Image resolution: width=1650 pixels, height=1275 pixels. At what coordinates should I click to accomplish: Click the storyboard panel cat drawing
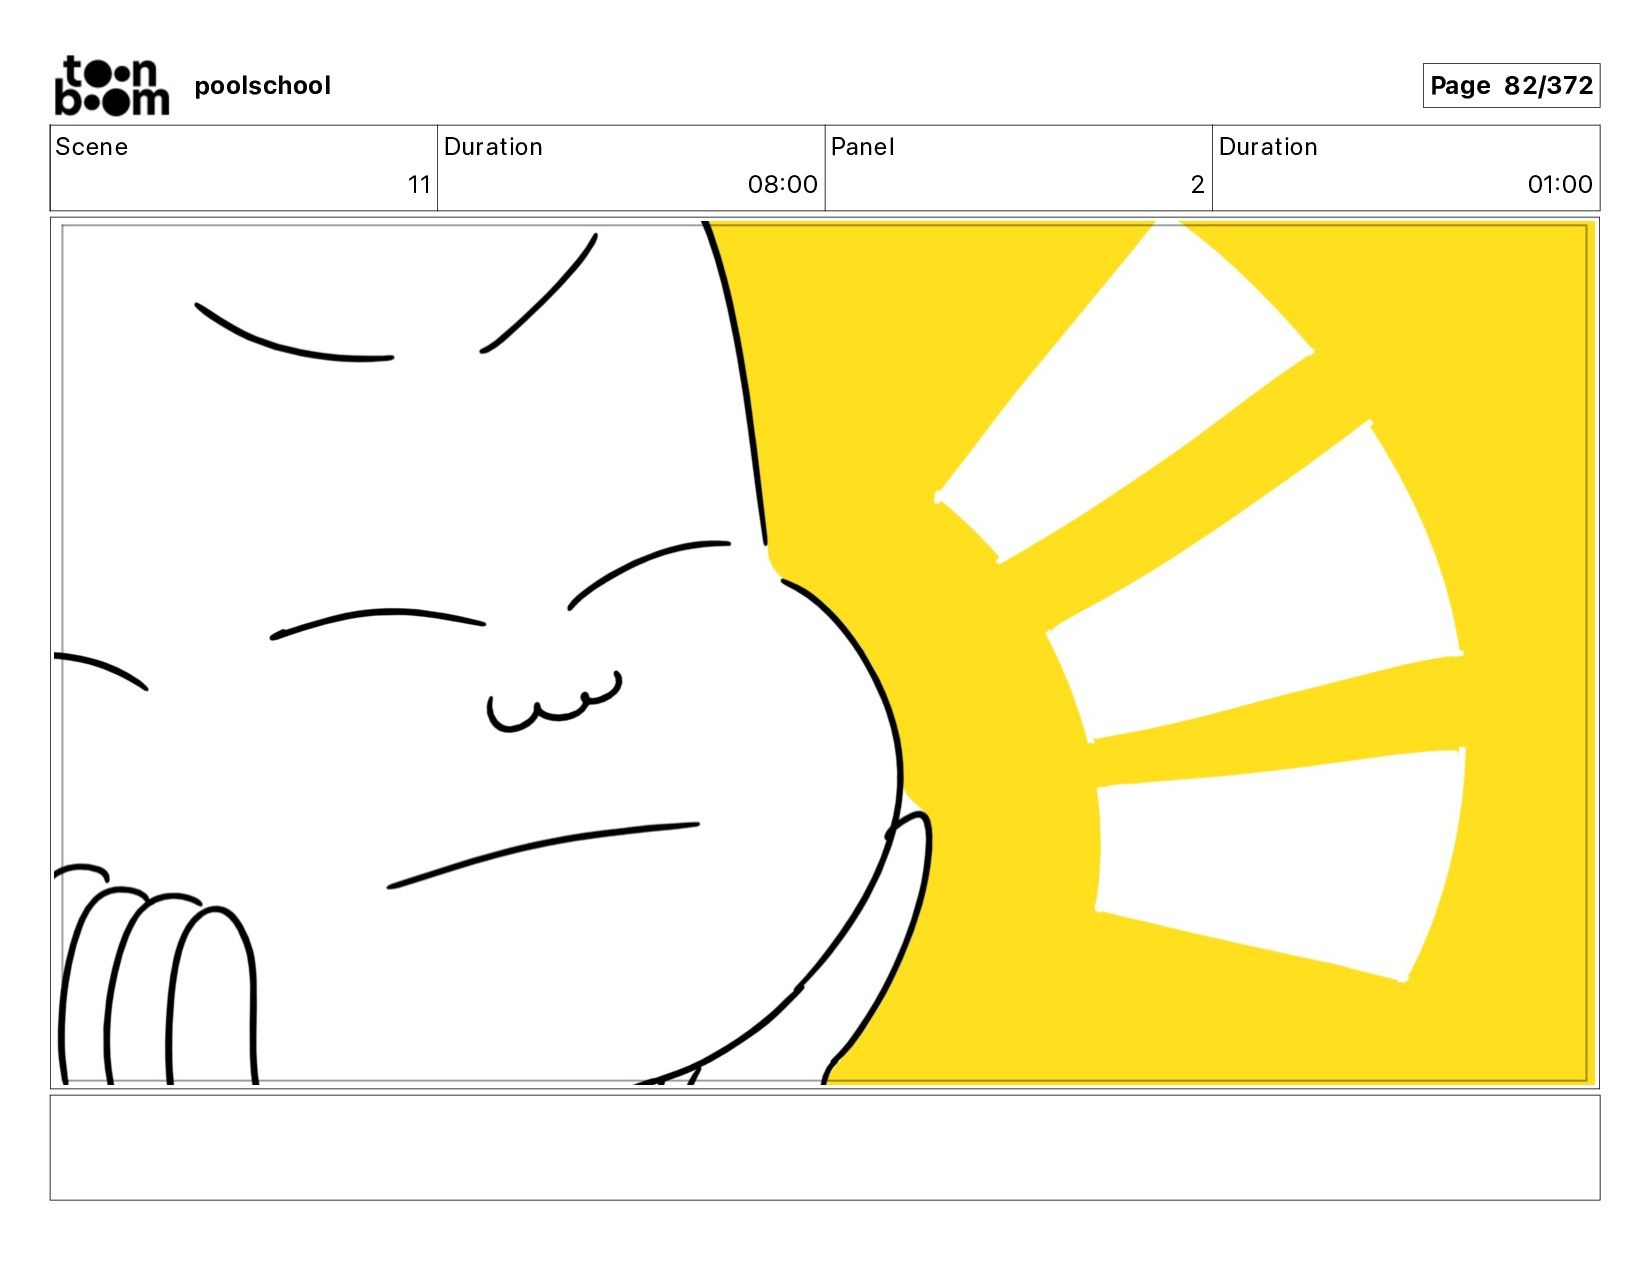(x=825, y=652)
